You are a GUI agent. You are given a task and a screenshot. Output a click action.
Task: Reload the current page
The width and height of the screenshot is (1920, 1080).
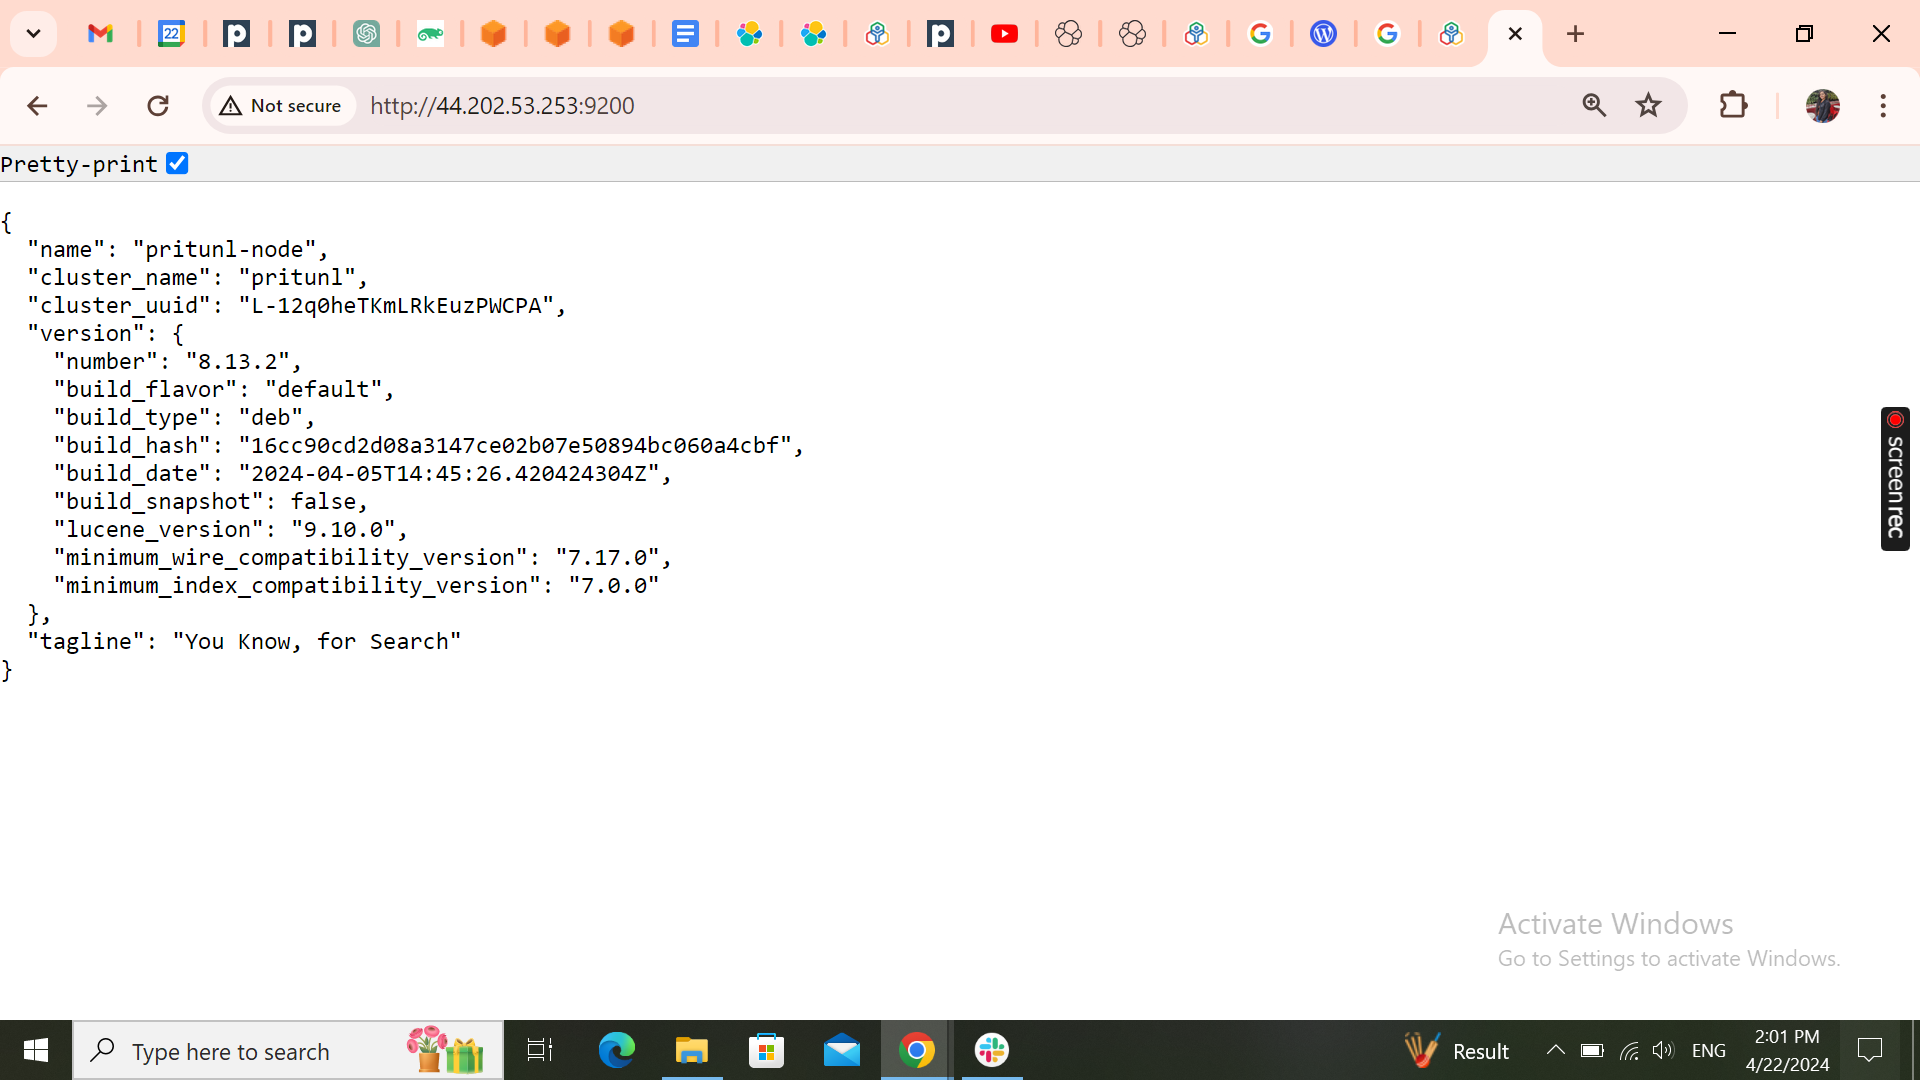click(x=158, y=105)
